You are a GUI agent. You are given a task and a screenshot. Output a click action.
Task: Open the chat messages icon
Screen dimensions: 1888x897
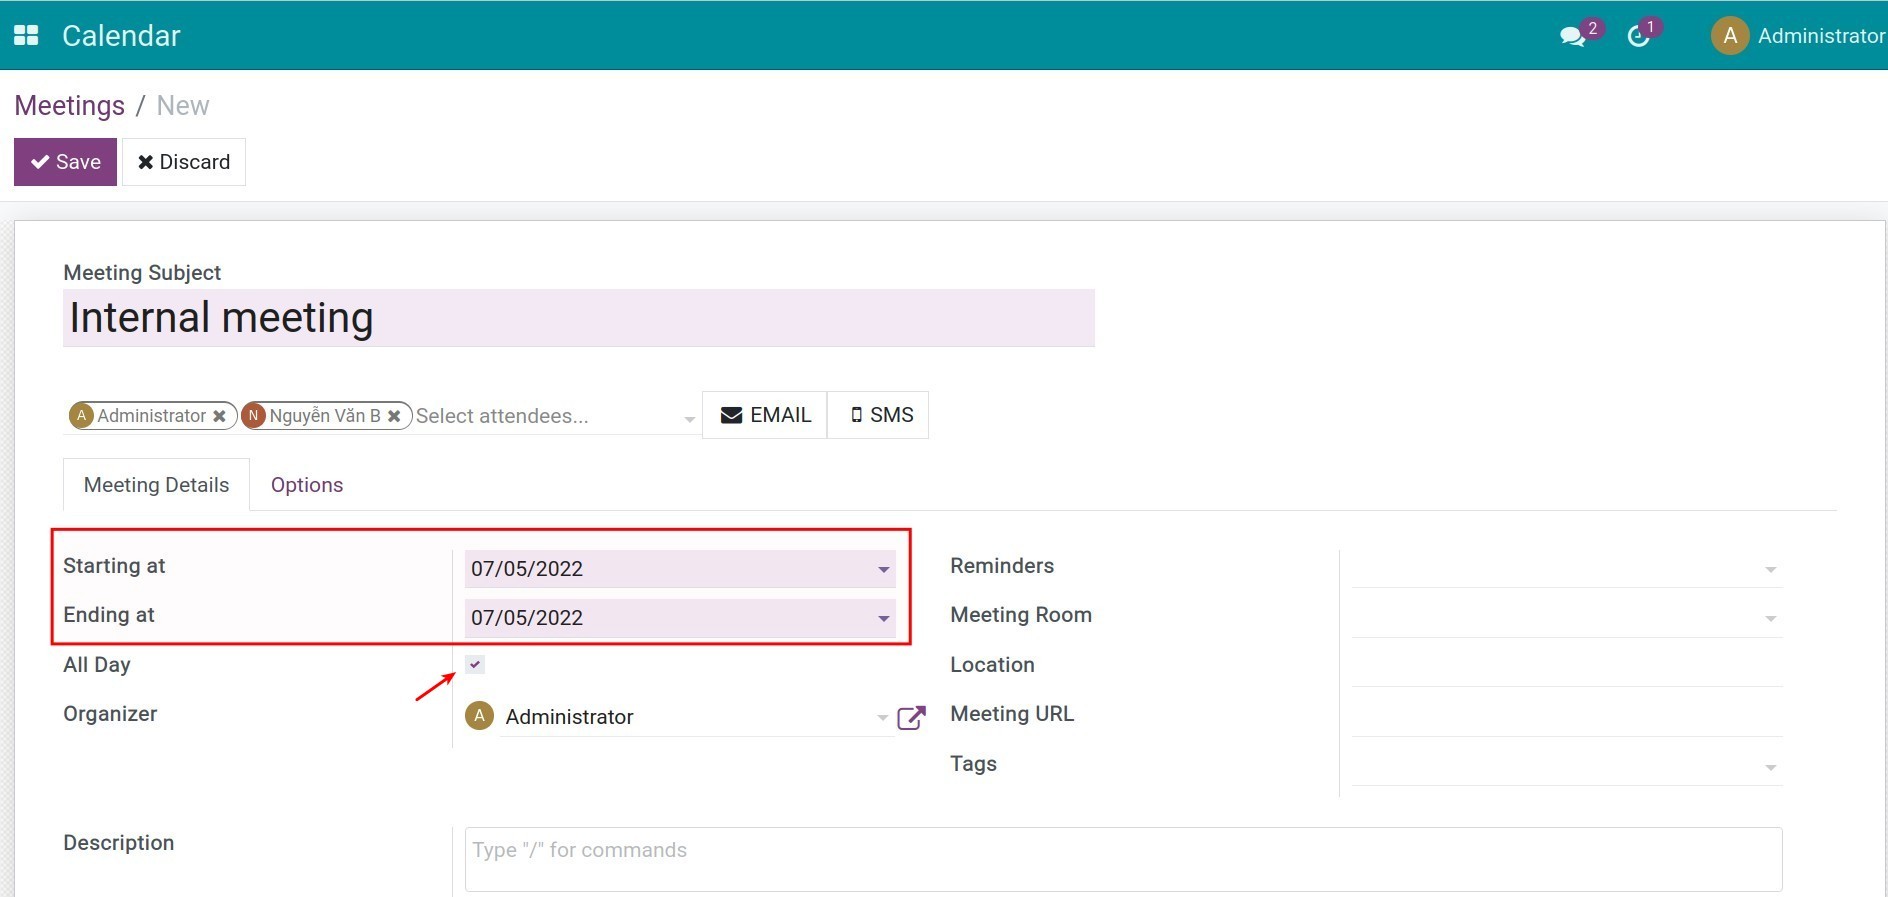click(1572, 37)
